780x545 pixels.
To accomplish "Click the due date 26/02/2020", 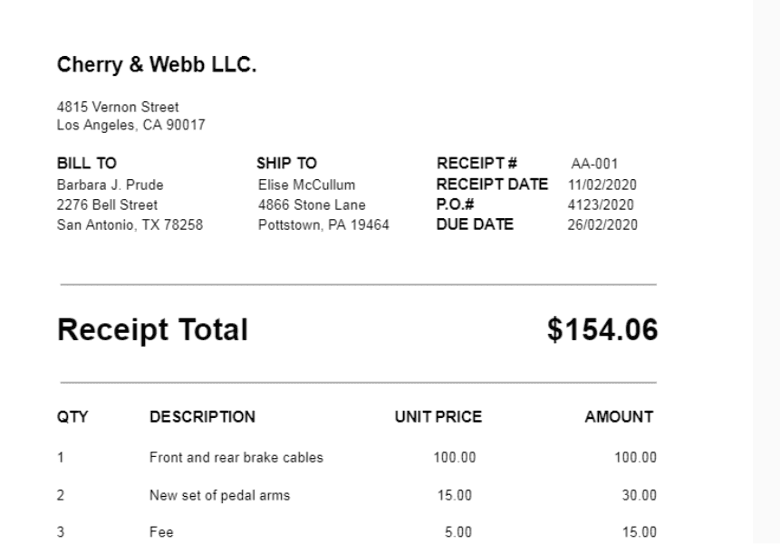I will pyautogui.click(x=602, y=225).
